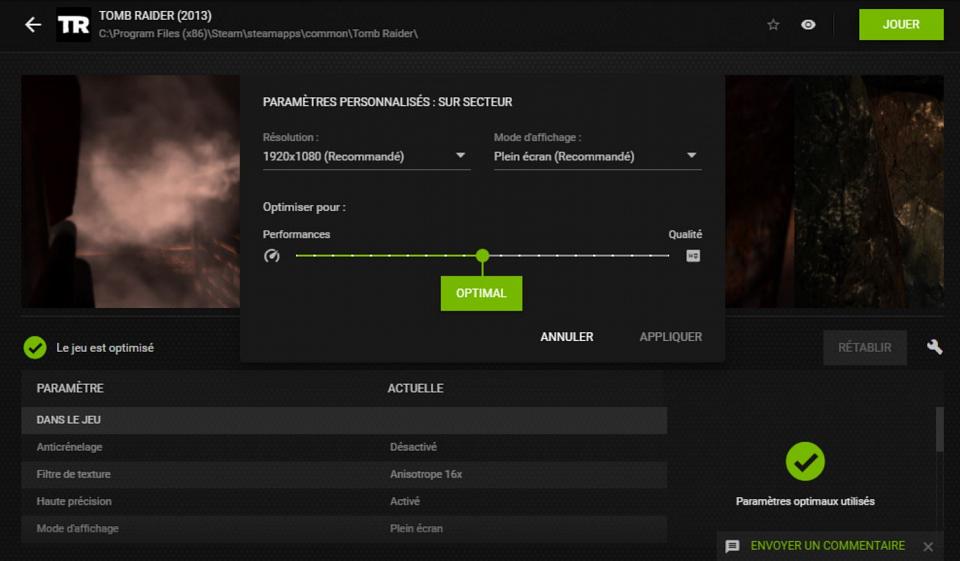Screen dimensions: 960x561
Task: Mark game as favorite with star icon
Action: click(773, 25)
